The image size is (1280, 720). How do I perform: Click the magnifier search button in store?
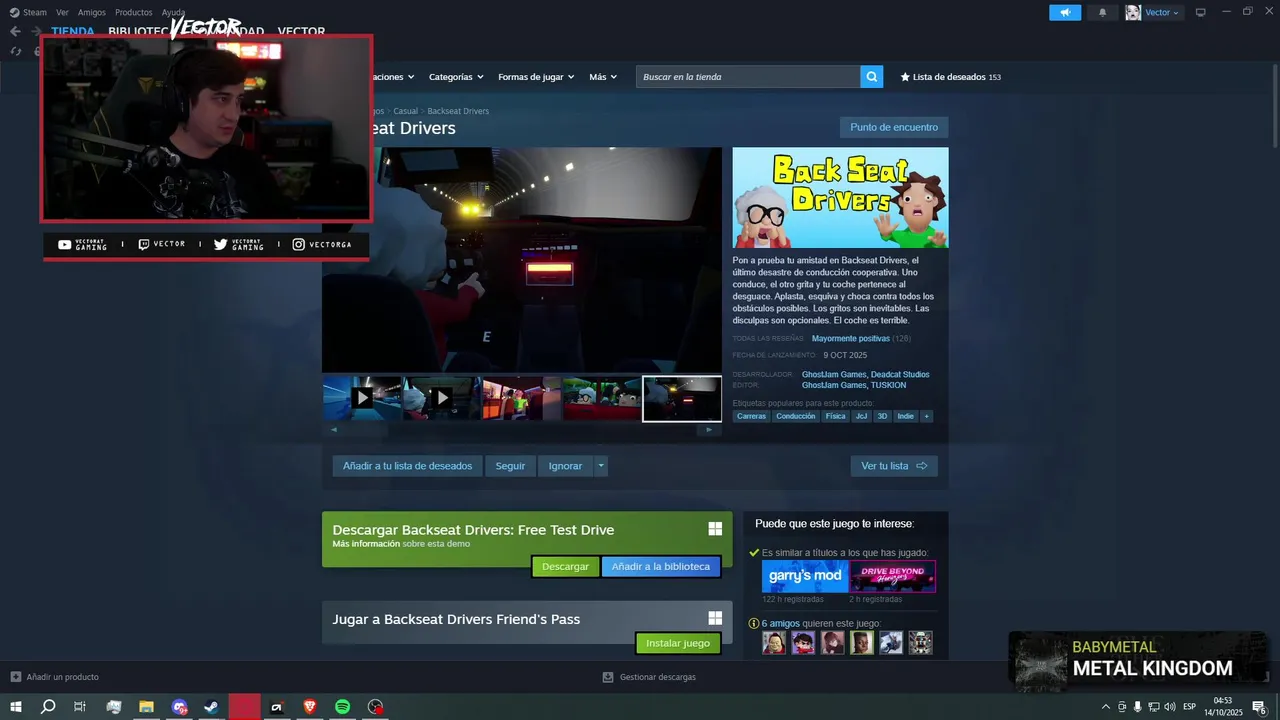point(872,77)
